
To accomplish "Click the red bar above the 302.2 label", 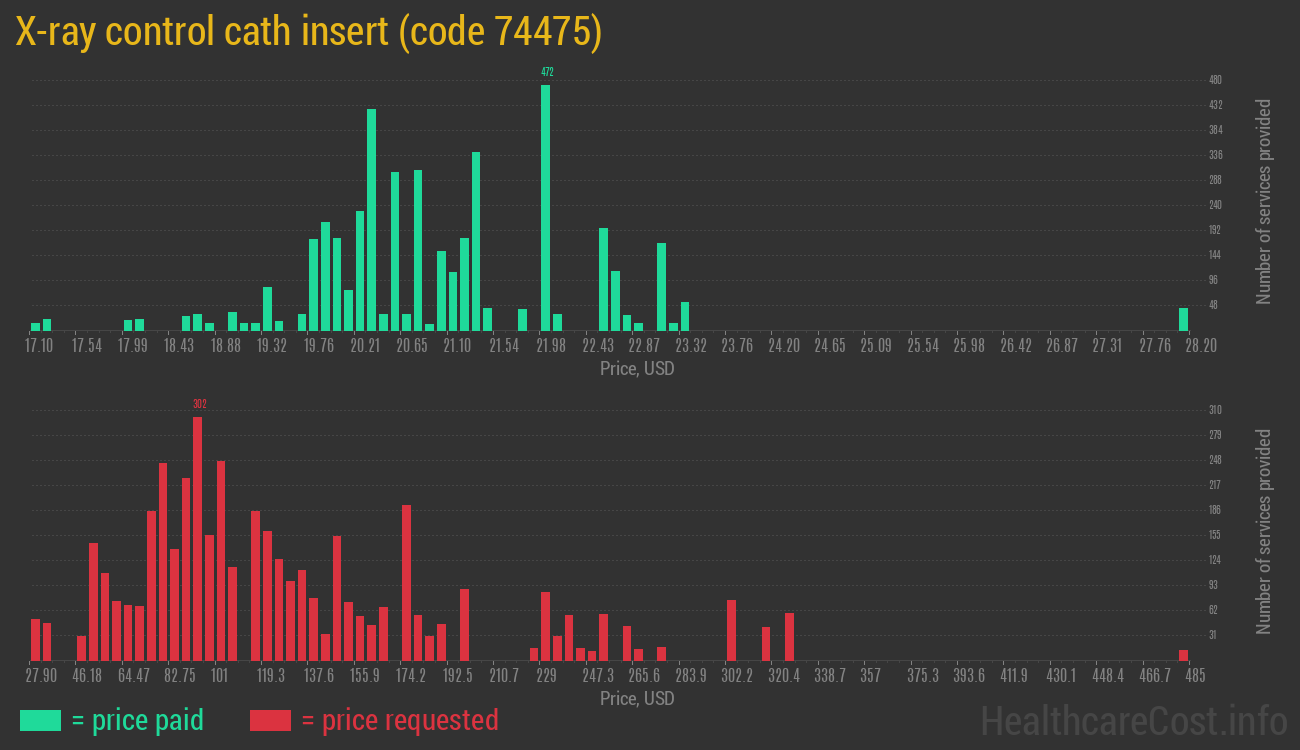I will [x=731, y=630].
